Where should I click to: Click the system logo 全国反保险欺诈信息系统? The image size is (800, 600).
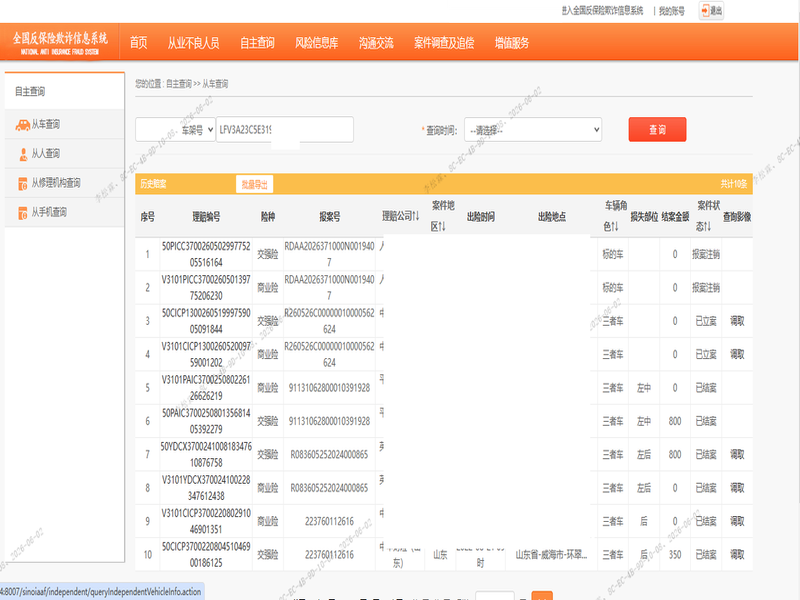(x=60, y=42)
